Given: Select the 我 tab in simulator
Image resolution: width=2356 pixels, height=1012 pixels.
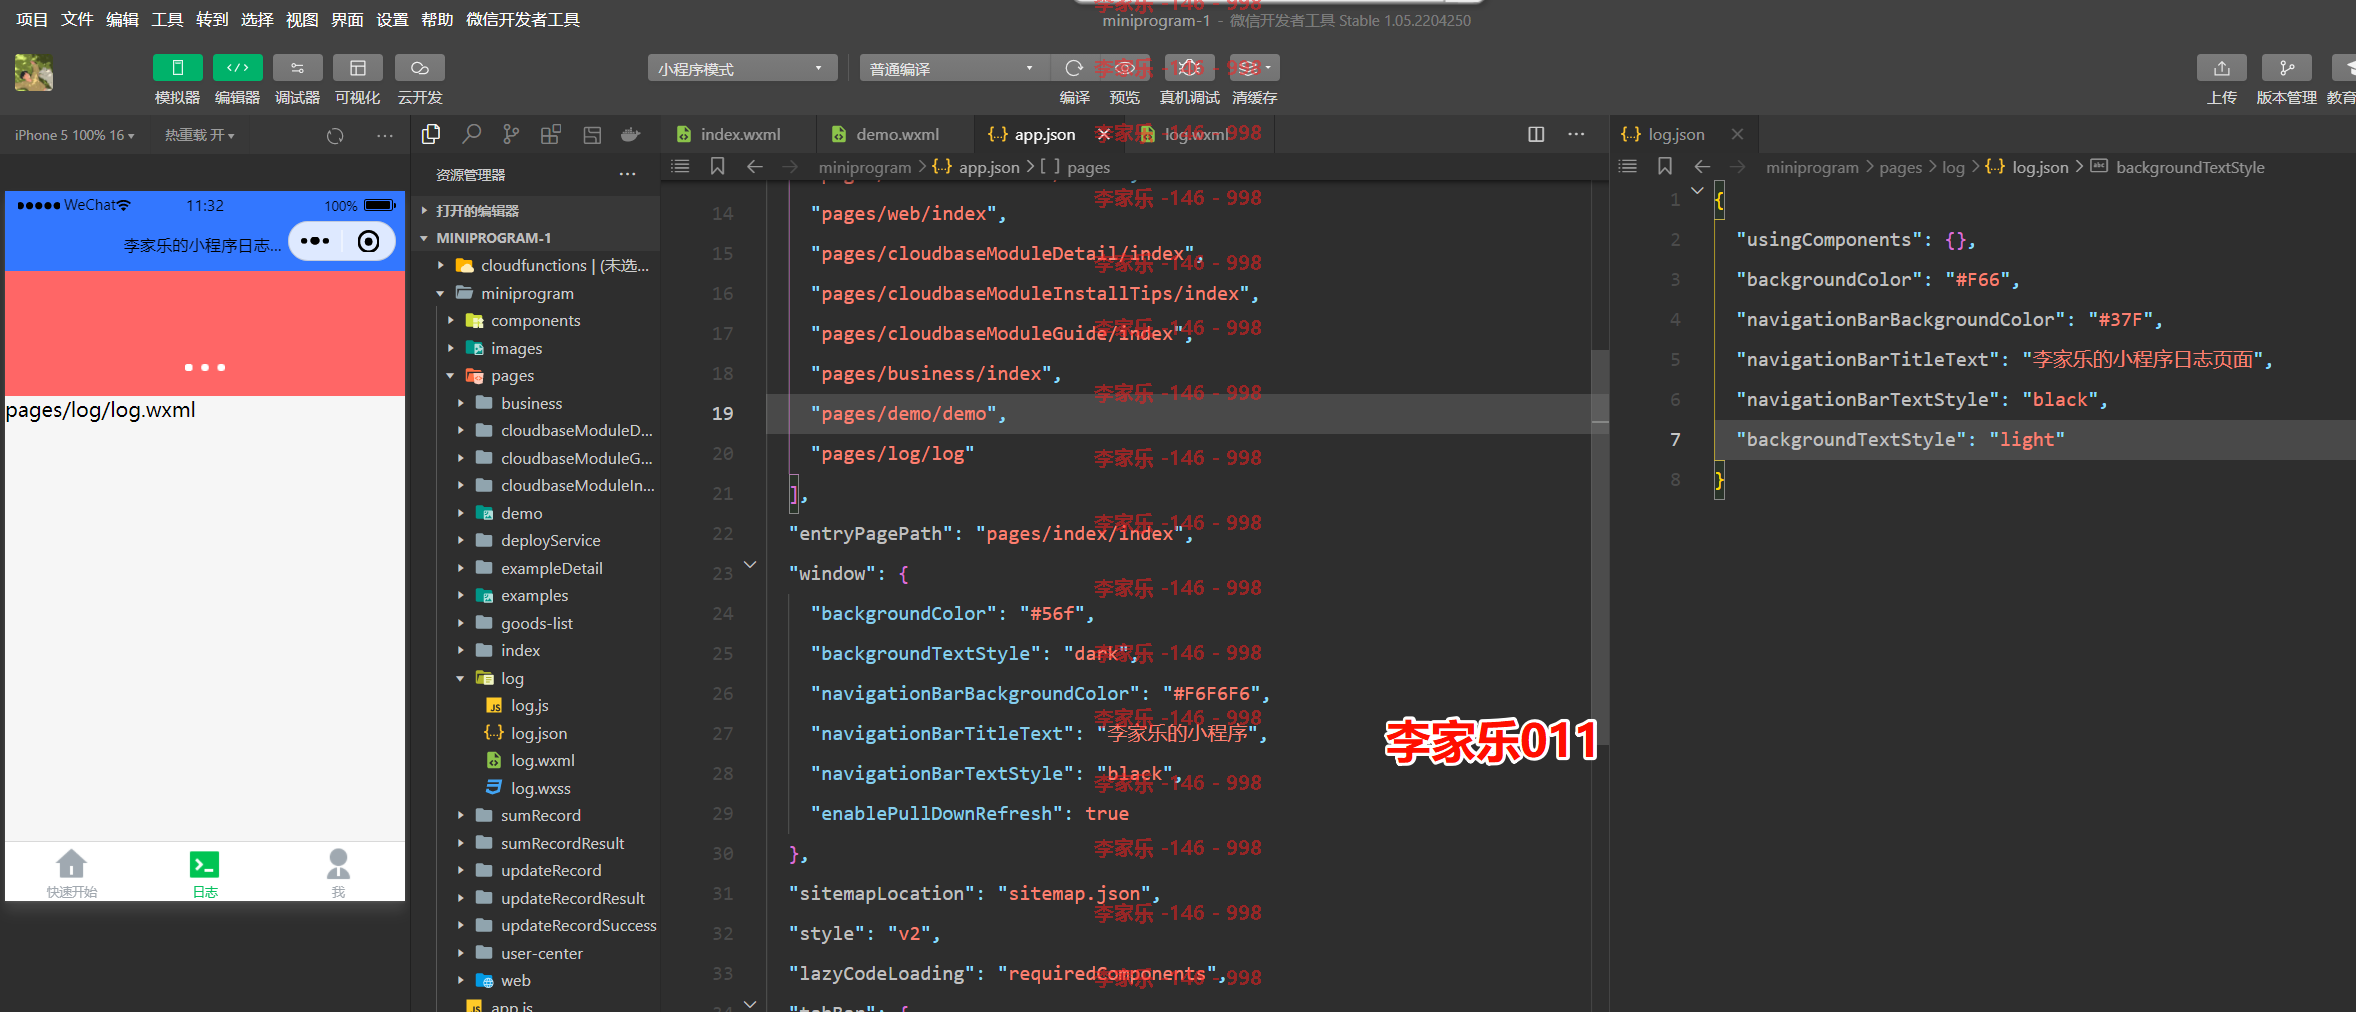Looking at the screenshot, I should [x=338, y=872].
